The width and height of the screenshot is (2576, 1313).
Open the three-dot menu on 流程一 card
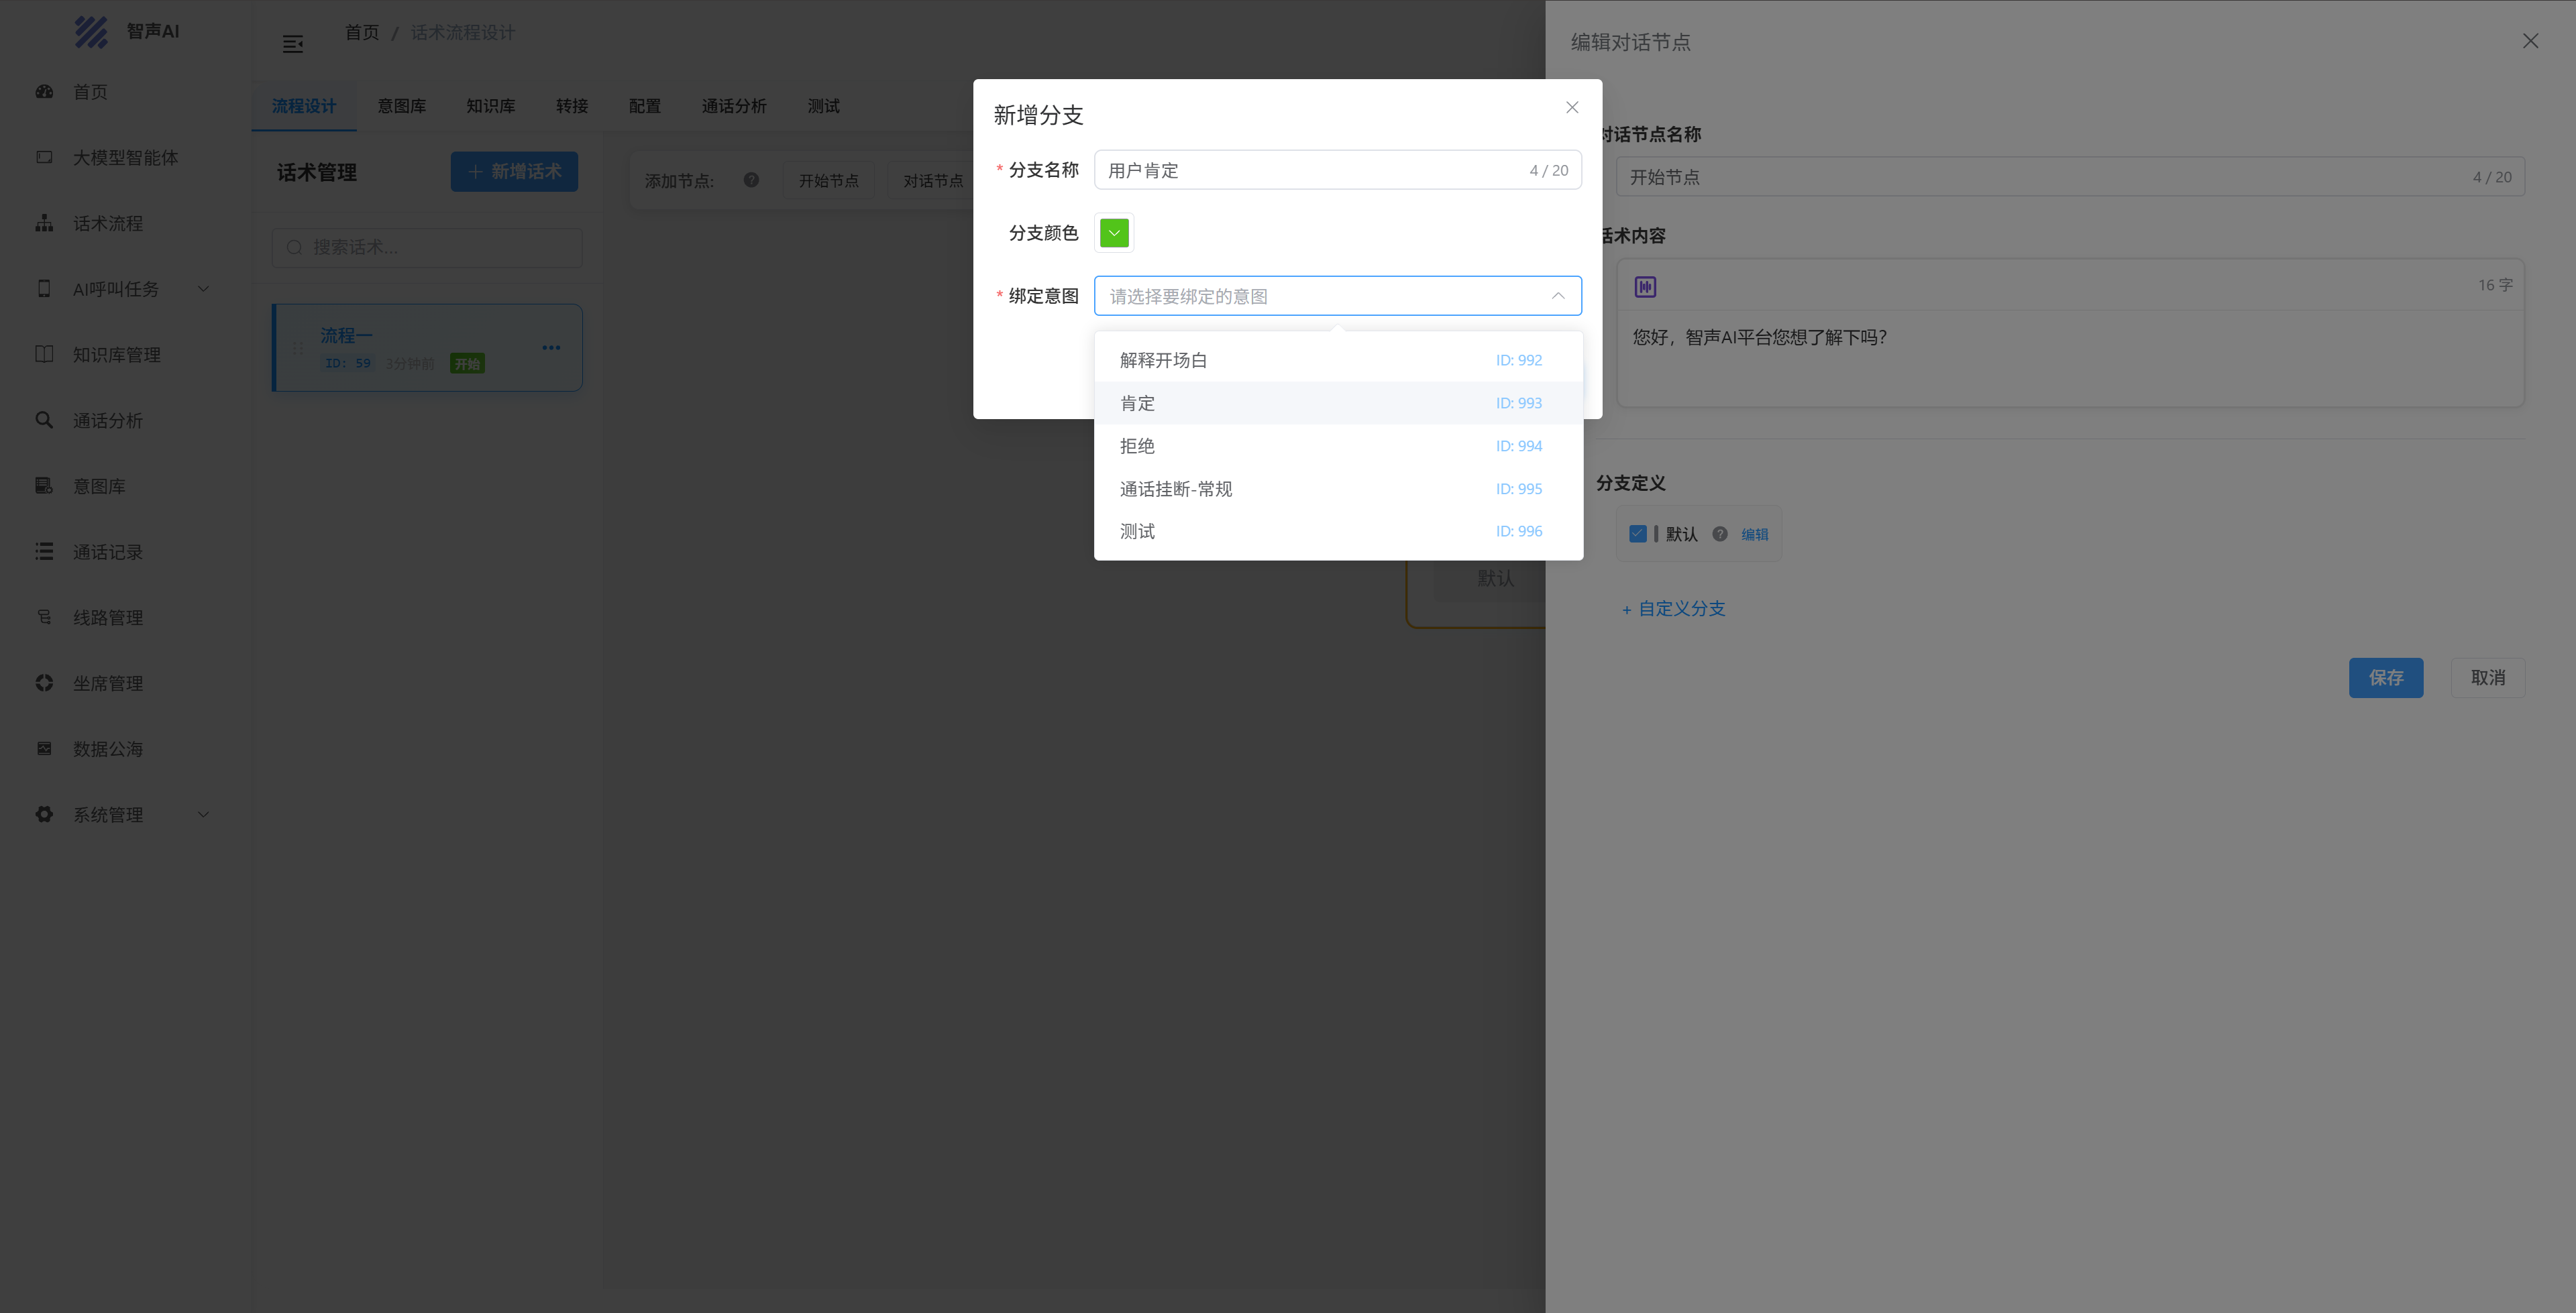click(551, 348)
